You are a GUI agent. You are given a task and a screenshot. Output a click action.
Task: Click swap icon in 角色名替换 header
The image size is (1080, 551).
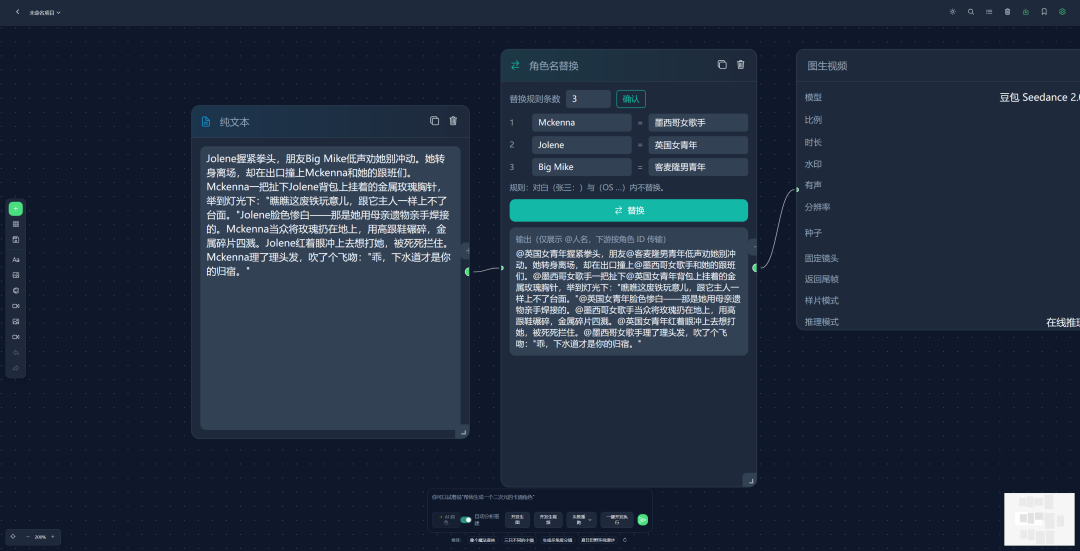tap(515, 65)
